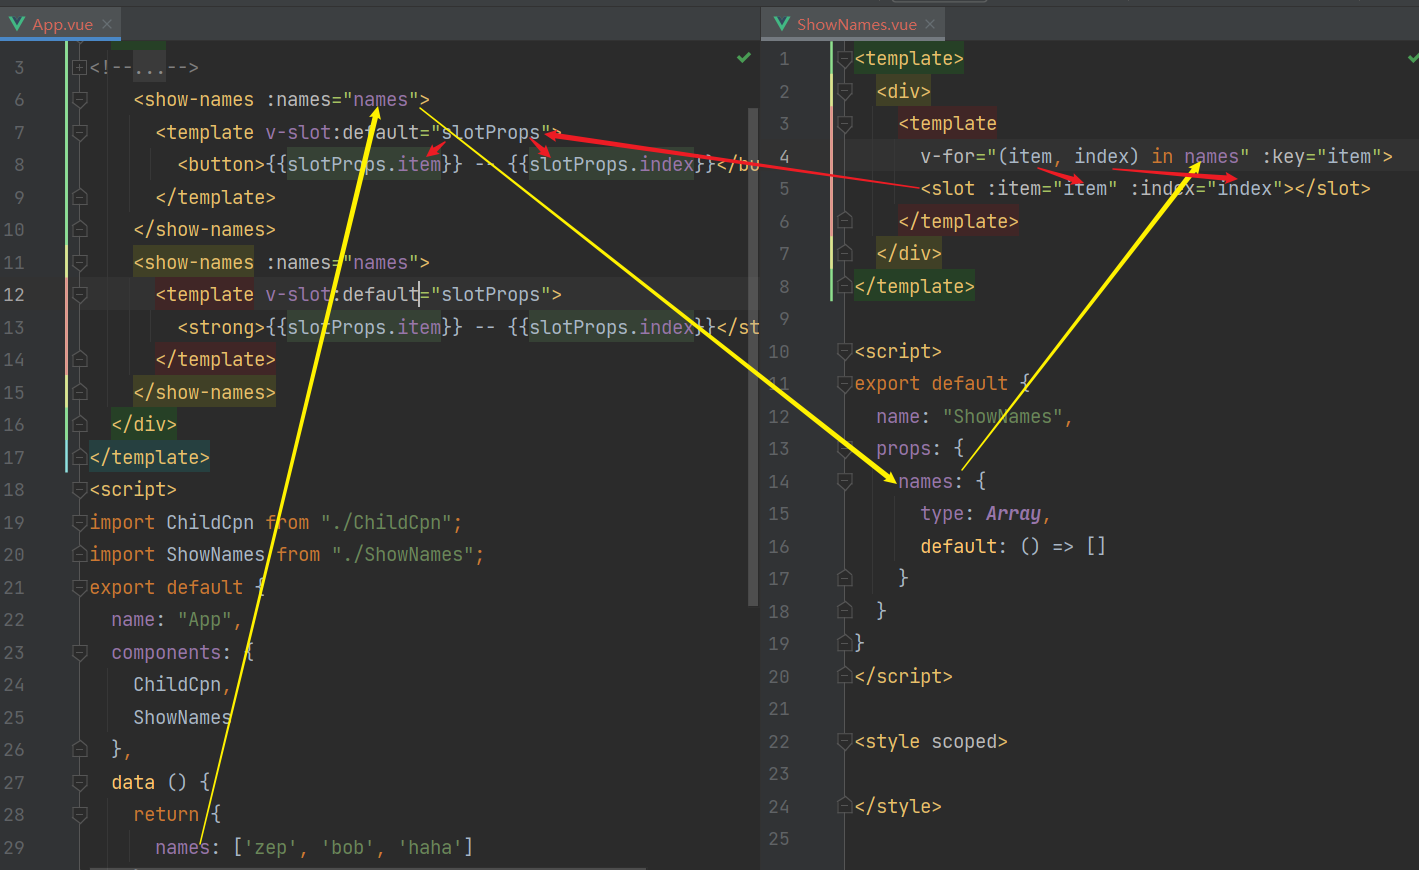Click the 'zep' string in the names array
Screen dimensions: 1419x870
[271, 847]
